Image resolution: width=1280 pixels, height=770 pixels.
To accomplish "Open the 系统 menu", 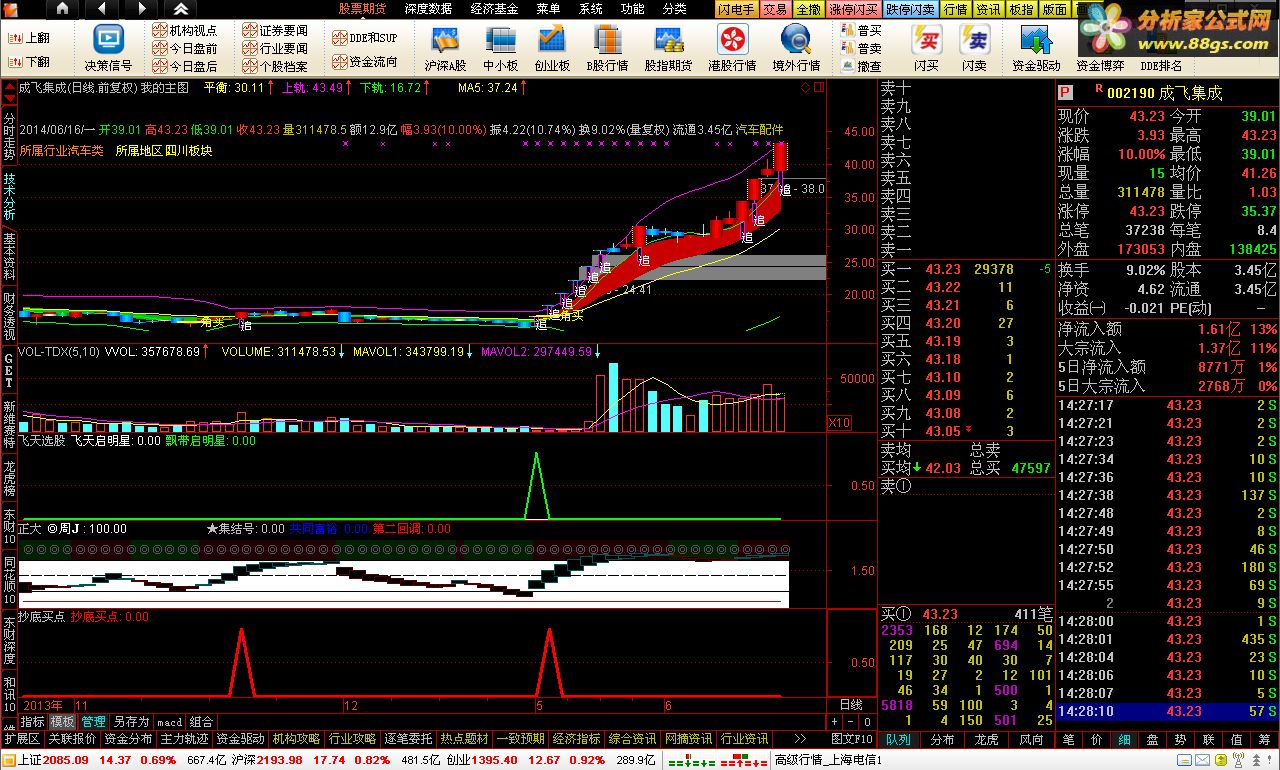I will pyautogui.click(x=590, y=9).
